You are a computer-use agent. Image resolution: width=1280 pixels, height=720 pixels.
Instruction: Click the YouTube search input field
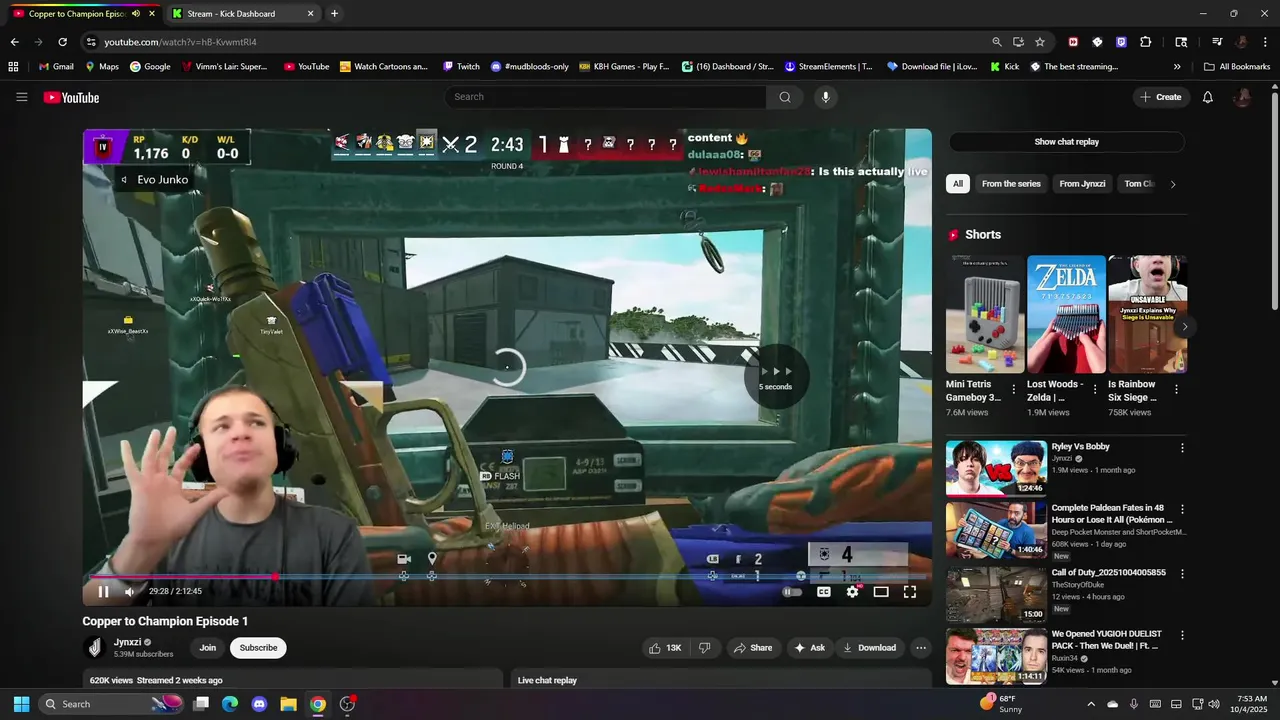point(606,97)
